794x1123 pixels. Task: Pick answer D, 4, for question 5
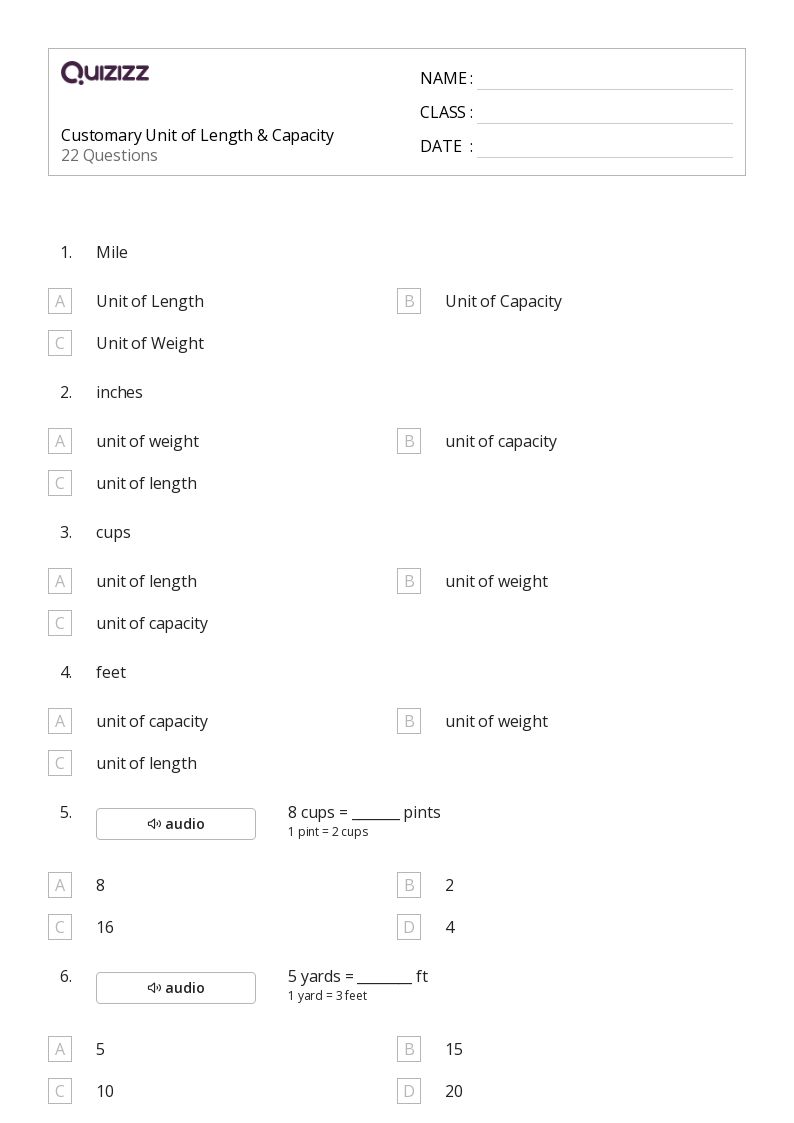[409, 927]
